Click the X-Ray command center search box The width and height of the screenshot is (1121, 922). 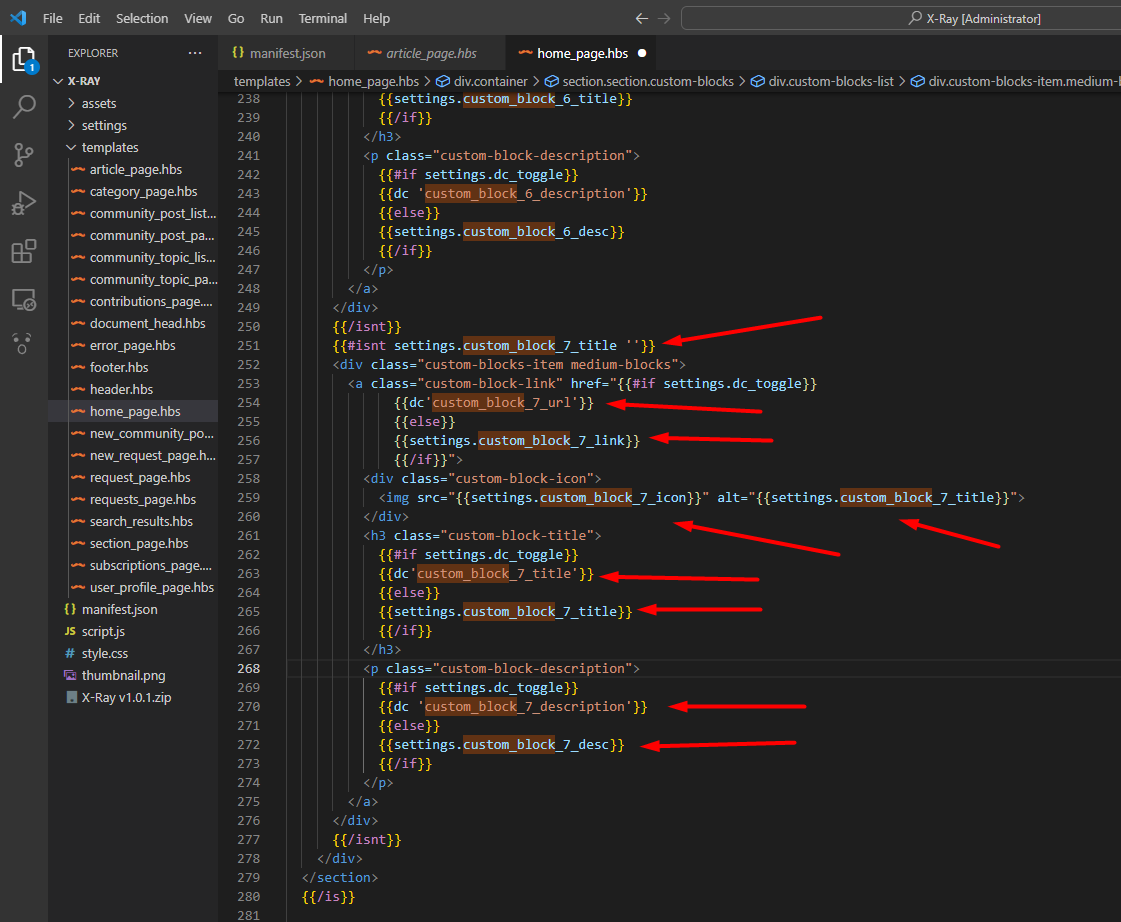(x=900, y=19)
